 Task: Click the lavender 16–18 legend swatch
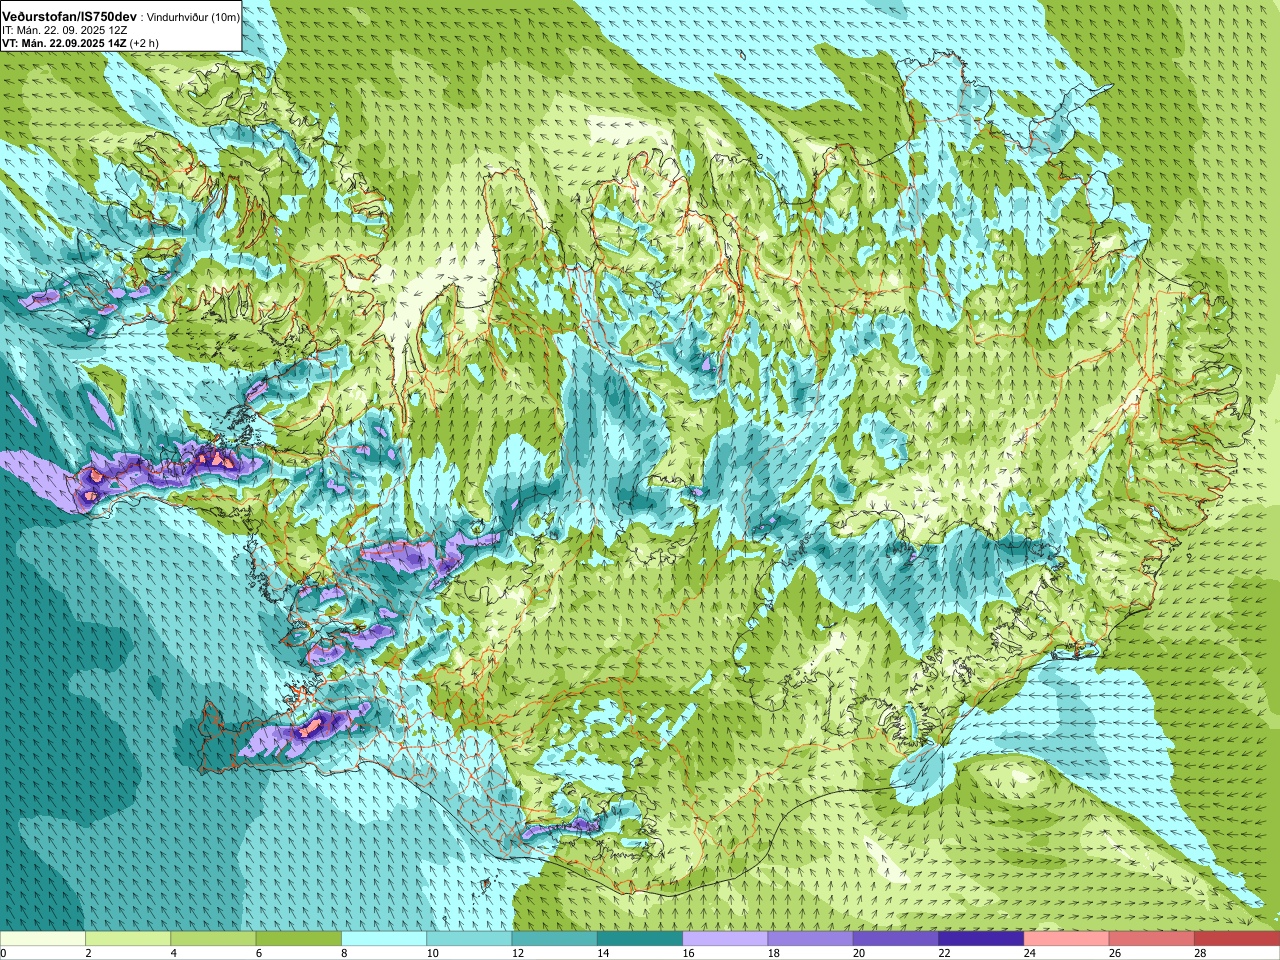point(725,939)
